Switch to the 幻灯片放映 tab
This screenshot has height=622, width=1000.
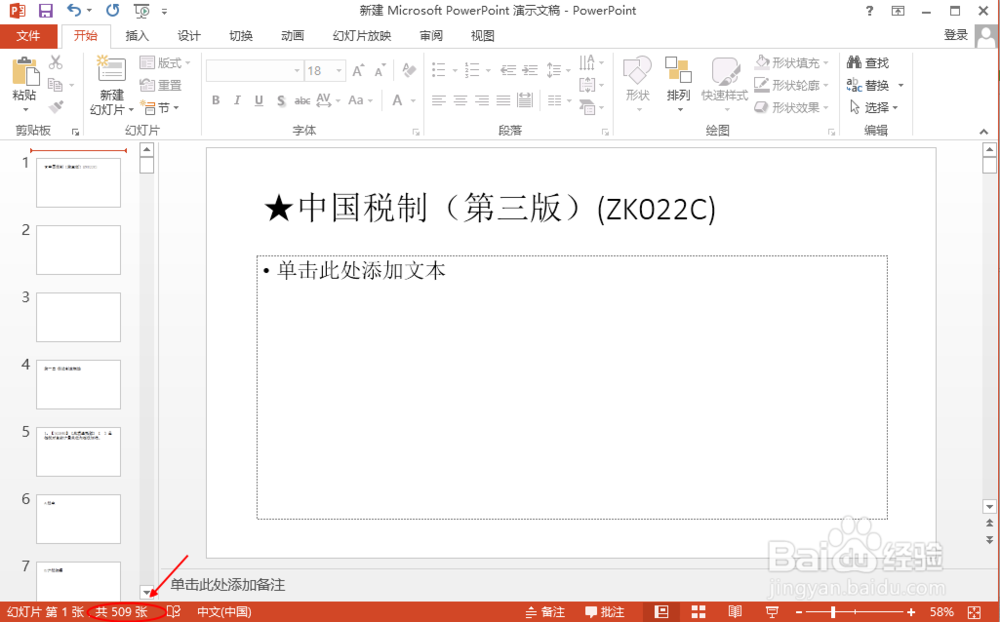[x=362, y=36]
